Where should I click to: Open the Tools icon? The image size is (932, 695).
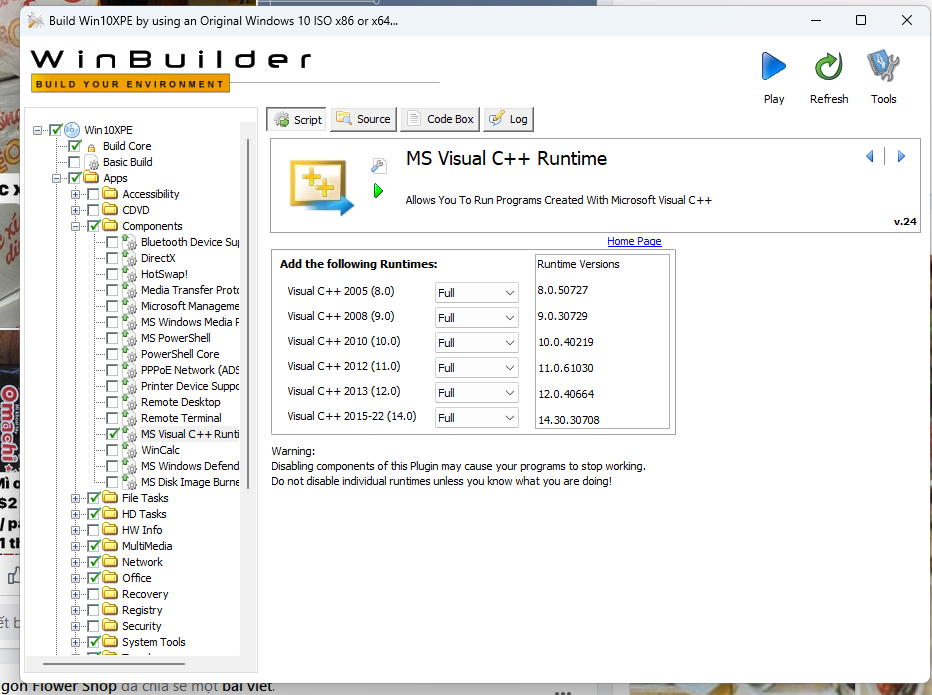[x=883, y=66]
